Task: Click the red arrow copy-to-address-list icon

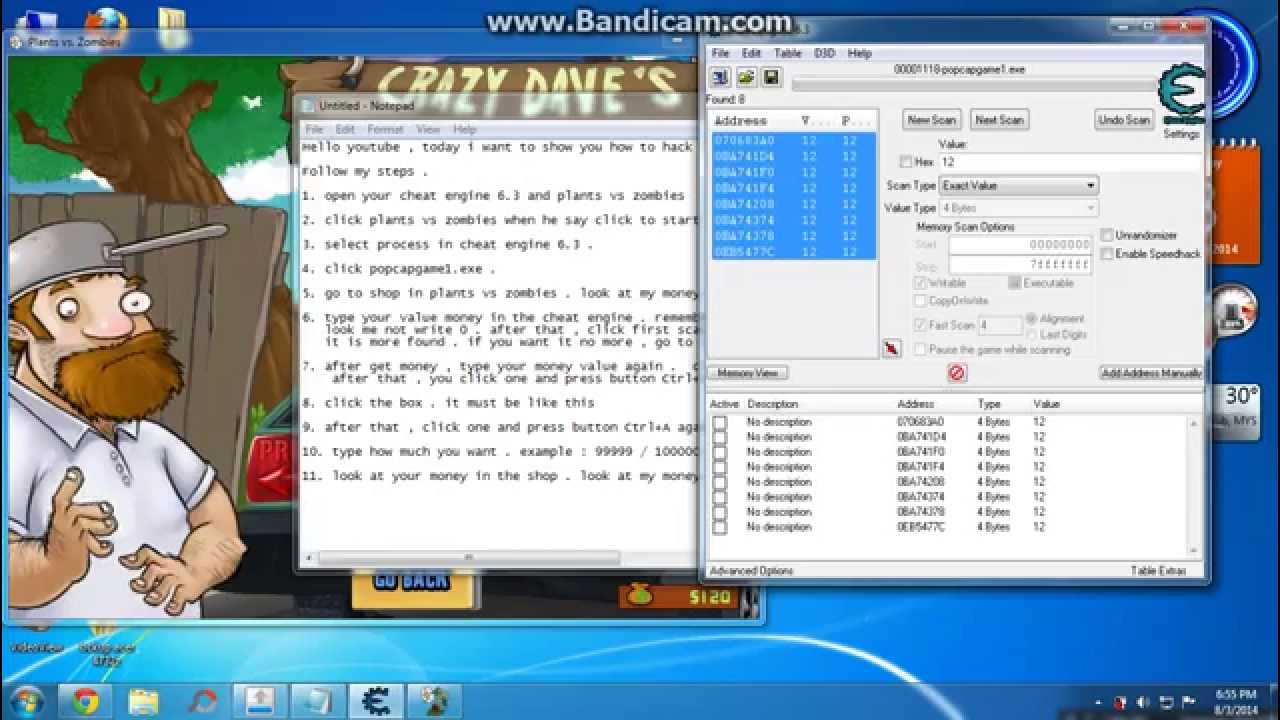Action: [892, 348]
